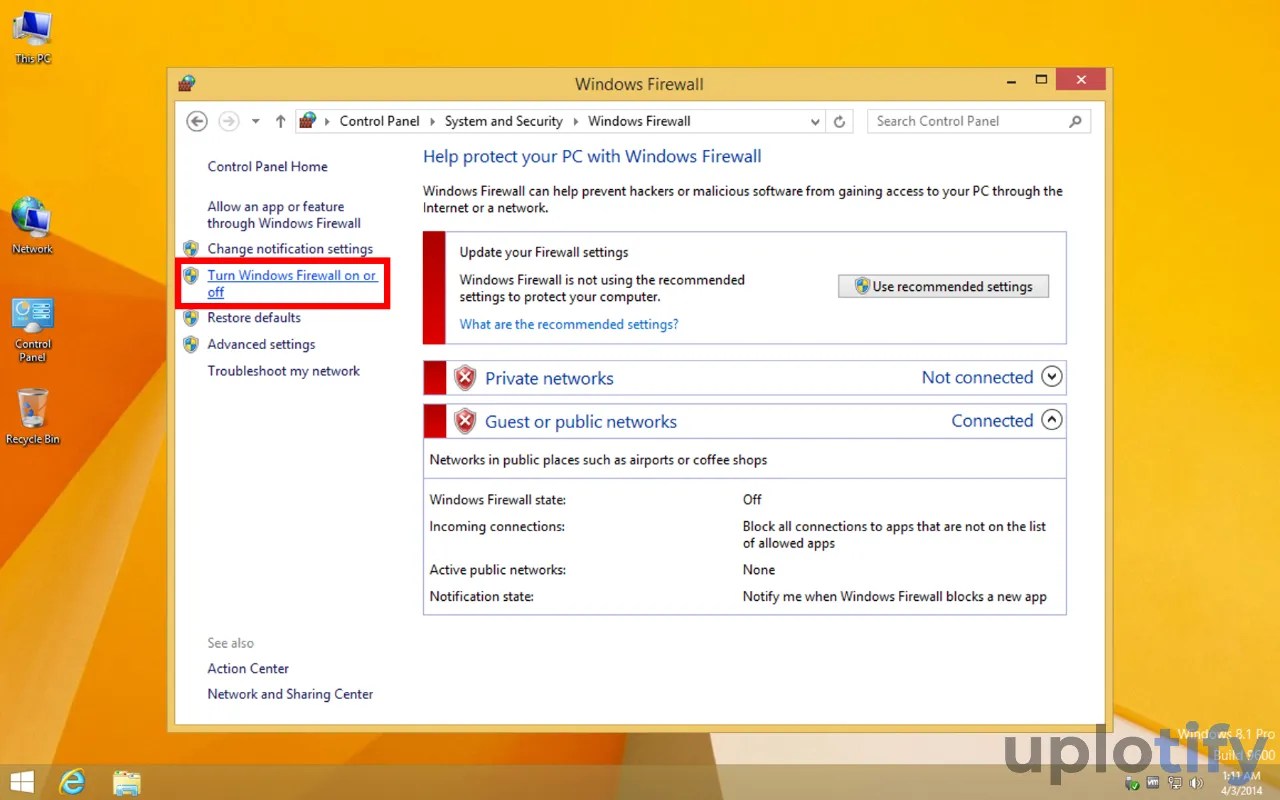Click Active public networks None value
The width and height of the screenshot is (1280, 800).
[x=759, y=570]
